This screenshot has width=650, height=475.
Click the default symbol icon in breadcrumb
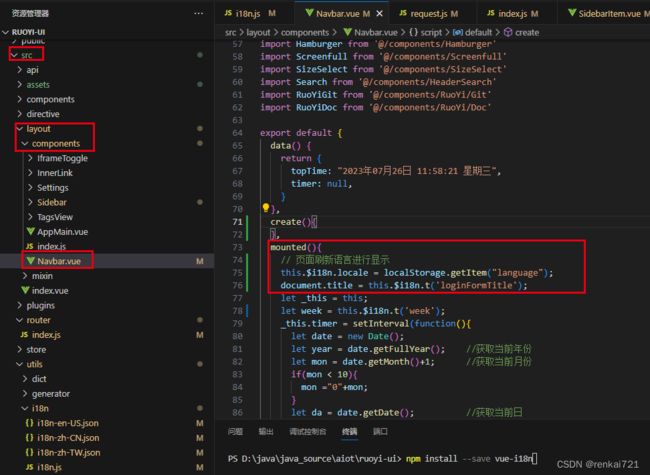(458, 32)
